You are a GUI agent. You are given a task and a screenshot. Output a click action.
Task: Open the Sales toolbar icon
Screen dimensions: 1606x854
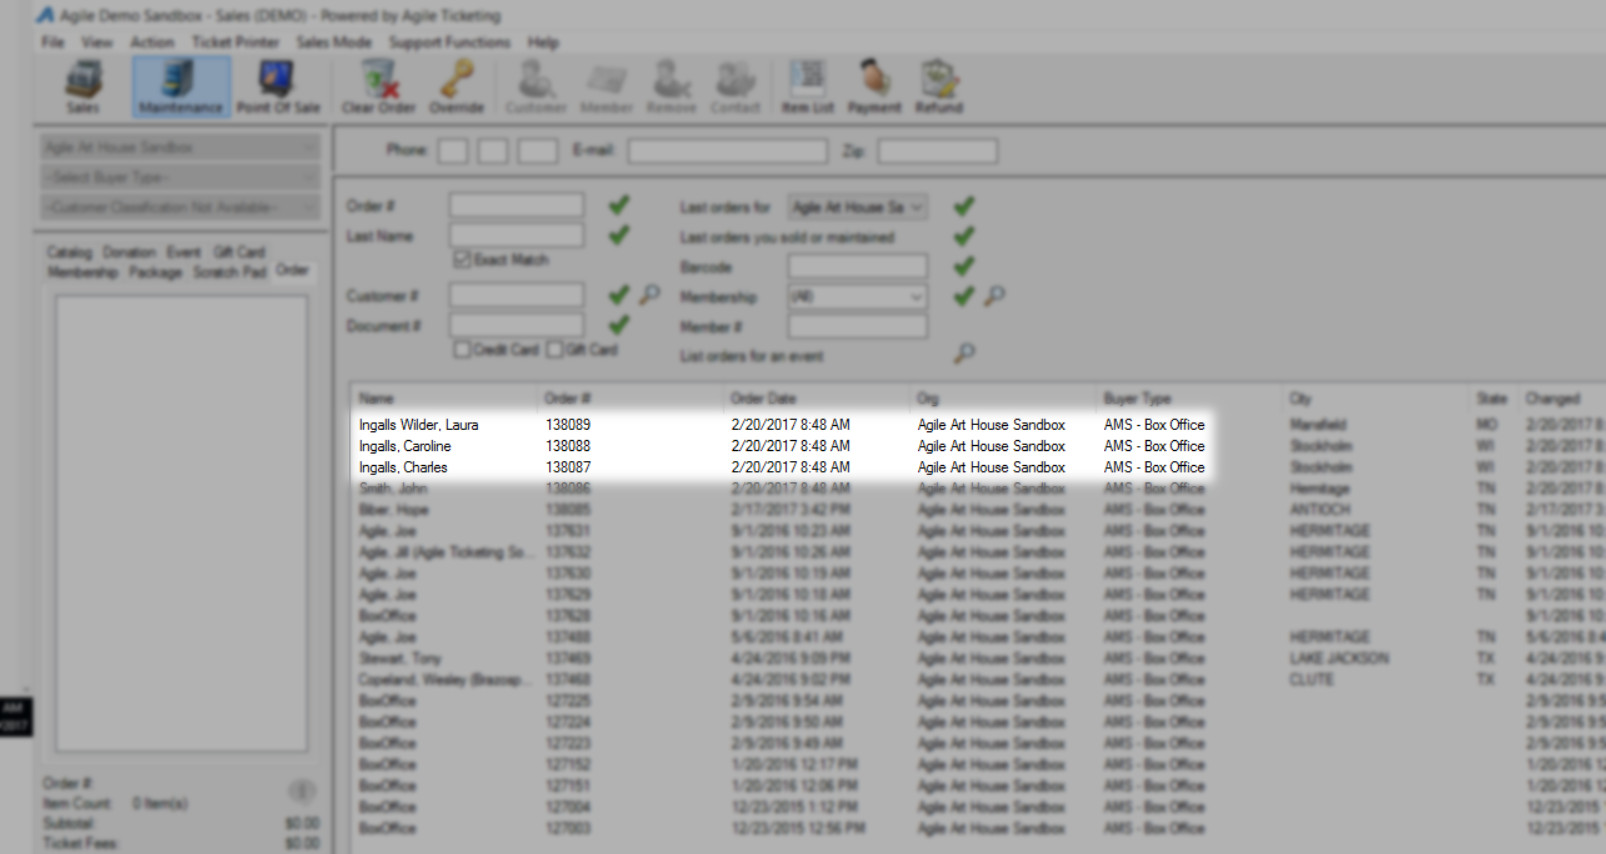(83, 86)
